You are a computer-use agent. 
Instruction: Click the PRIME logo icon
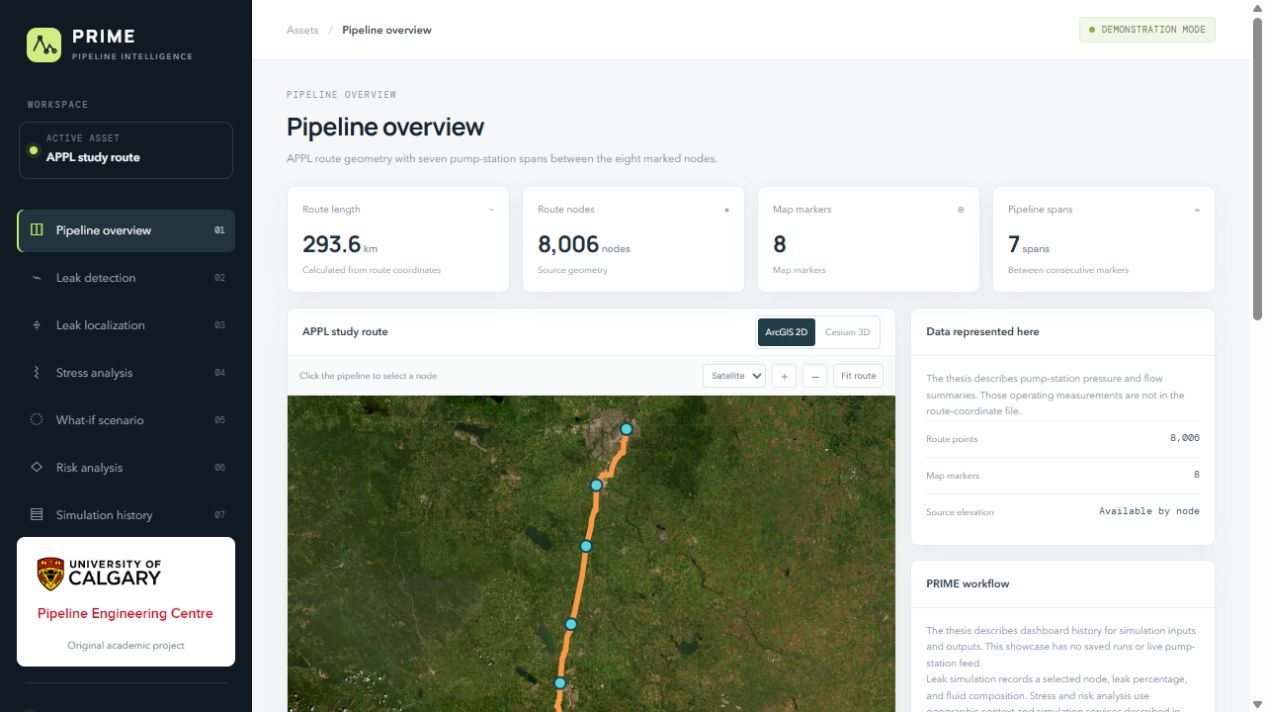[x=44, y=45]
